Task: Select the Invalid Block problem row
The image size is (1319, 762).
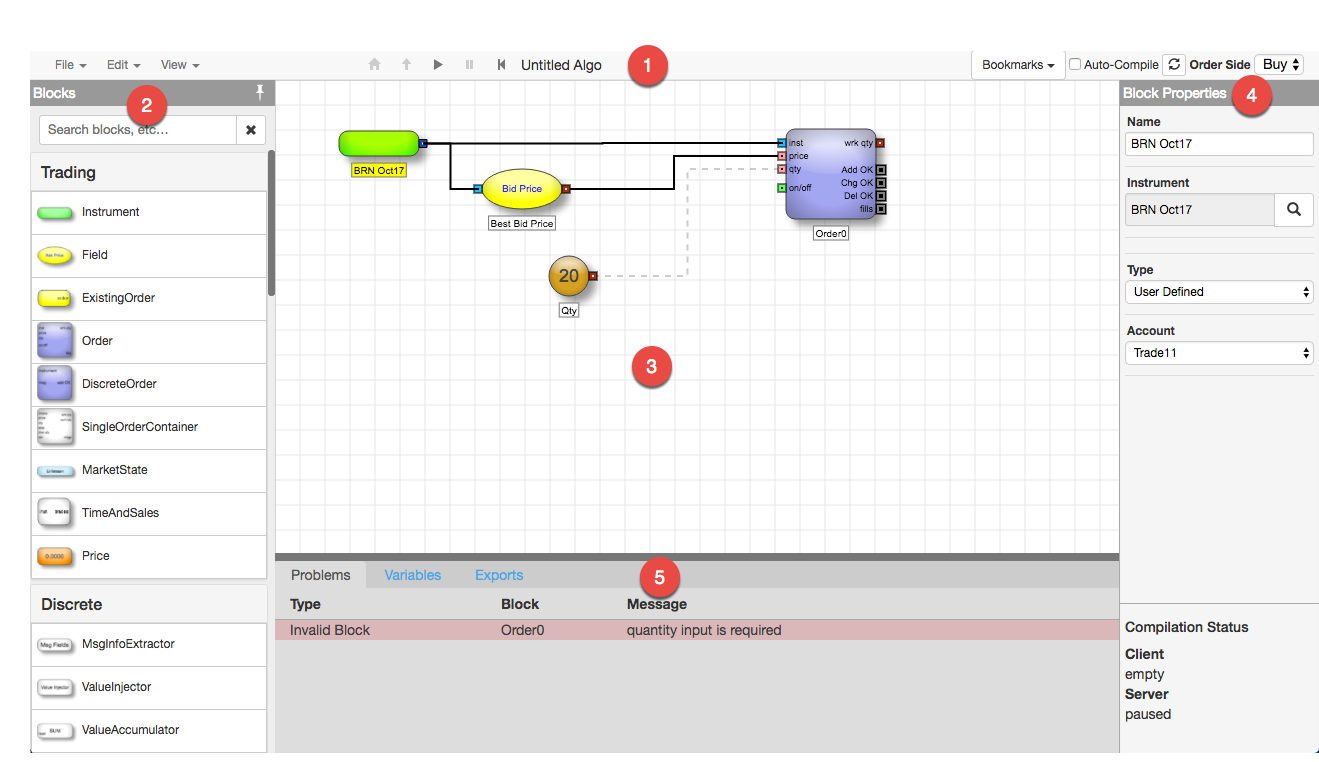Action: coord(697,630)
